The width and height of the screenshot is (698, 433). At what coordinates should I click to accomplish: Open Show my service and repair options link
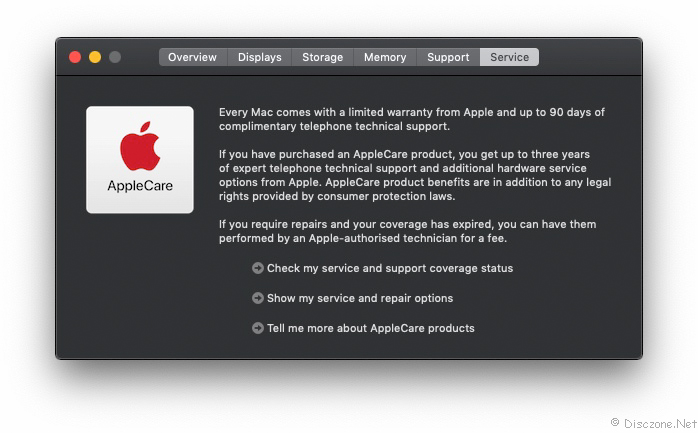point(360,298)
